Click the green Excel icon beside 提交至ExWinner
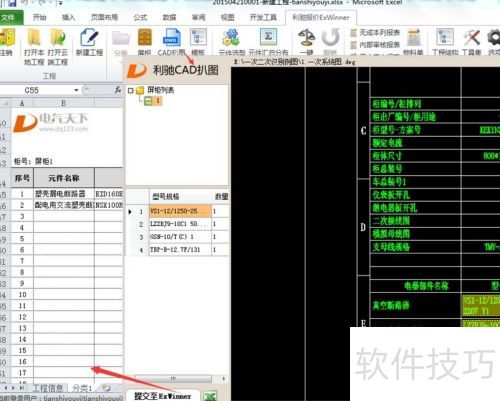500x401 pixels. point(210,396)
